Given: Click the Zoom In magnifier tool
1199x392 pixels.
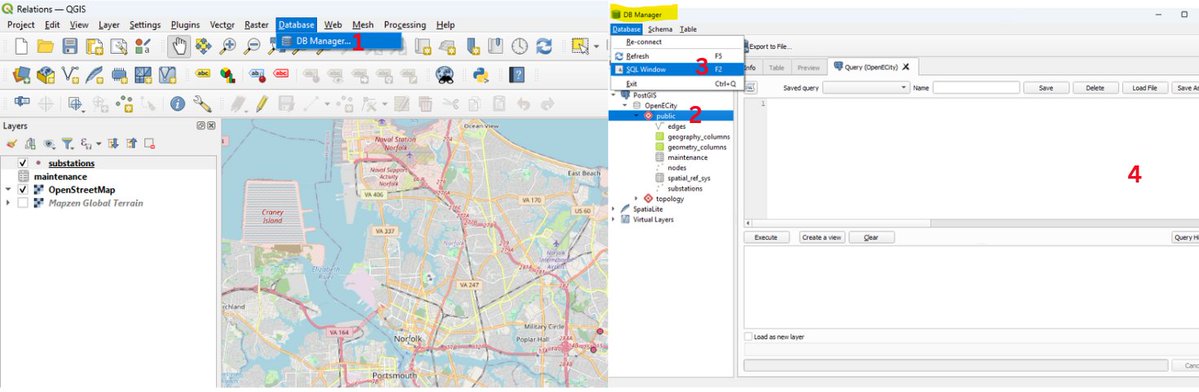Looking at the screenshot, I should click(x=228, y=46).
